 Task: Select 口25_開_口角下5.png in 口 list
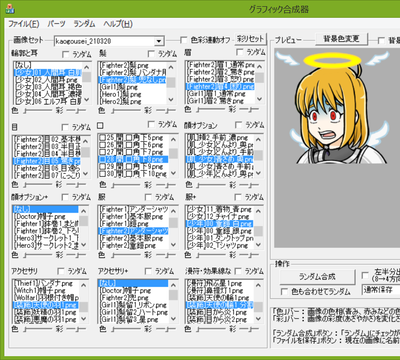(x=133, y=137)
